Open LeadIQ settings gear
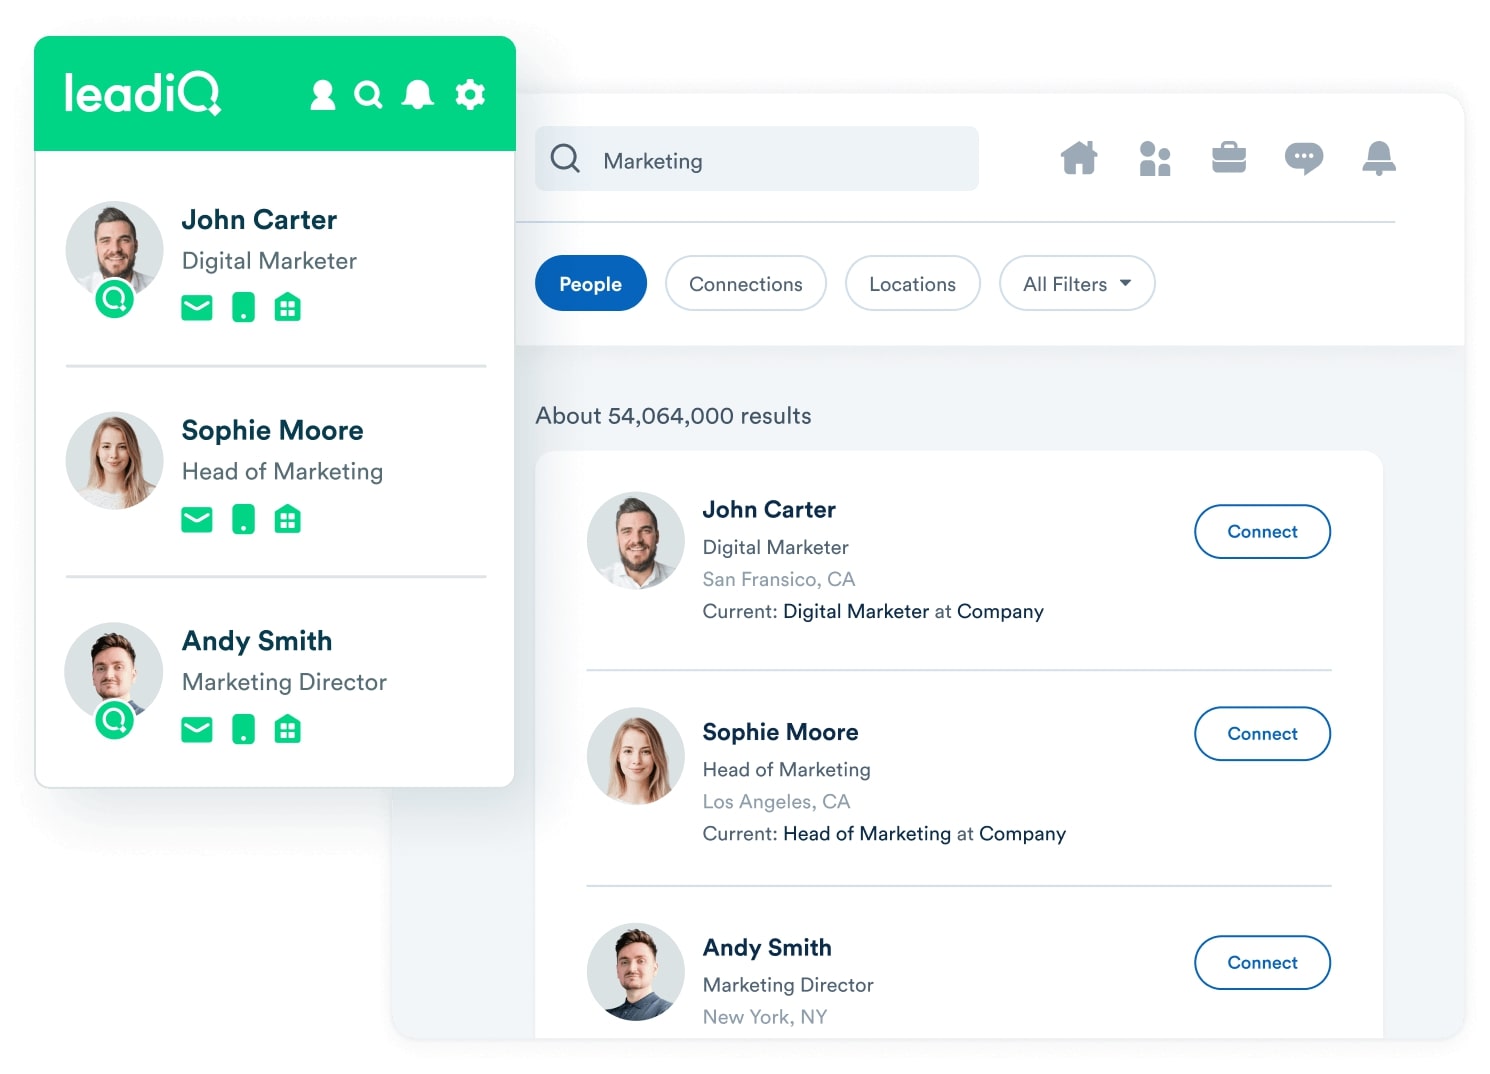 tap(470, 95)
